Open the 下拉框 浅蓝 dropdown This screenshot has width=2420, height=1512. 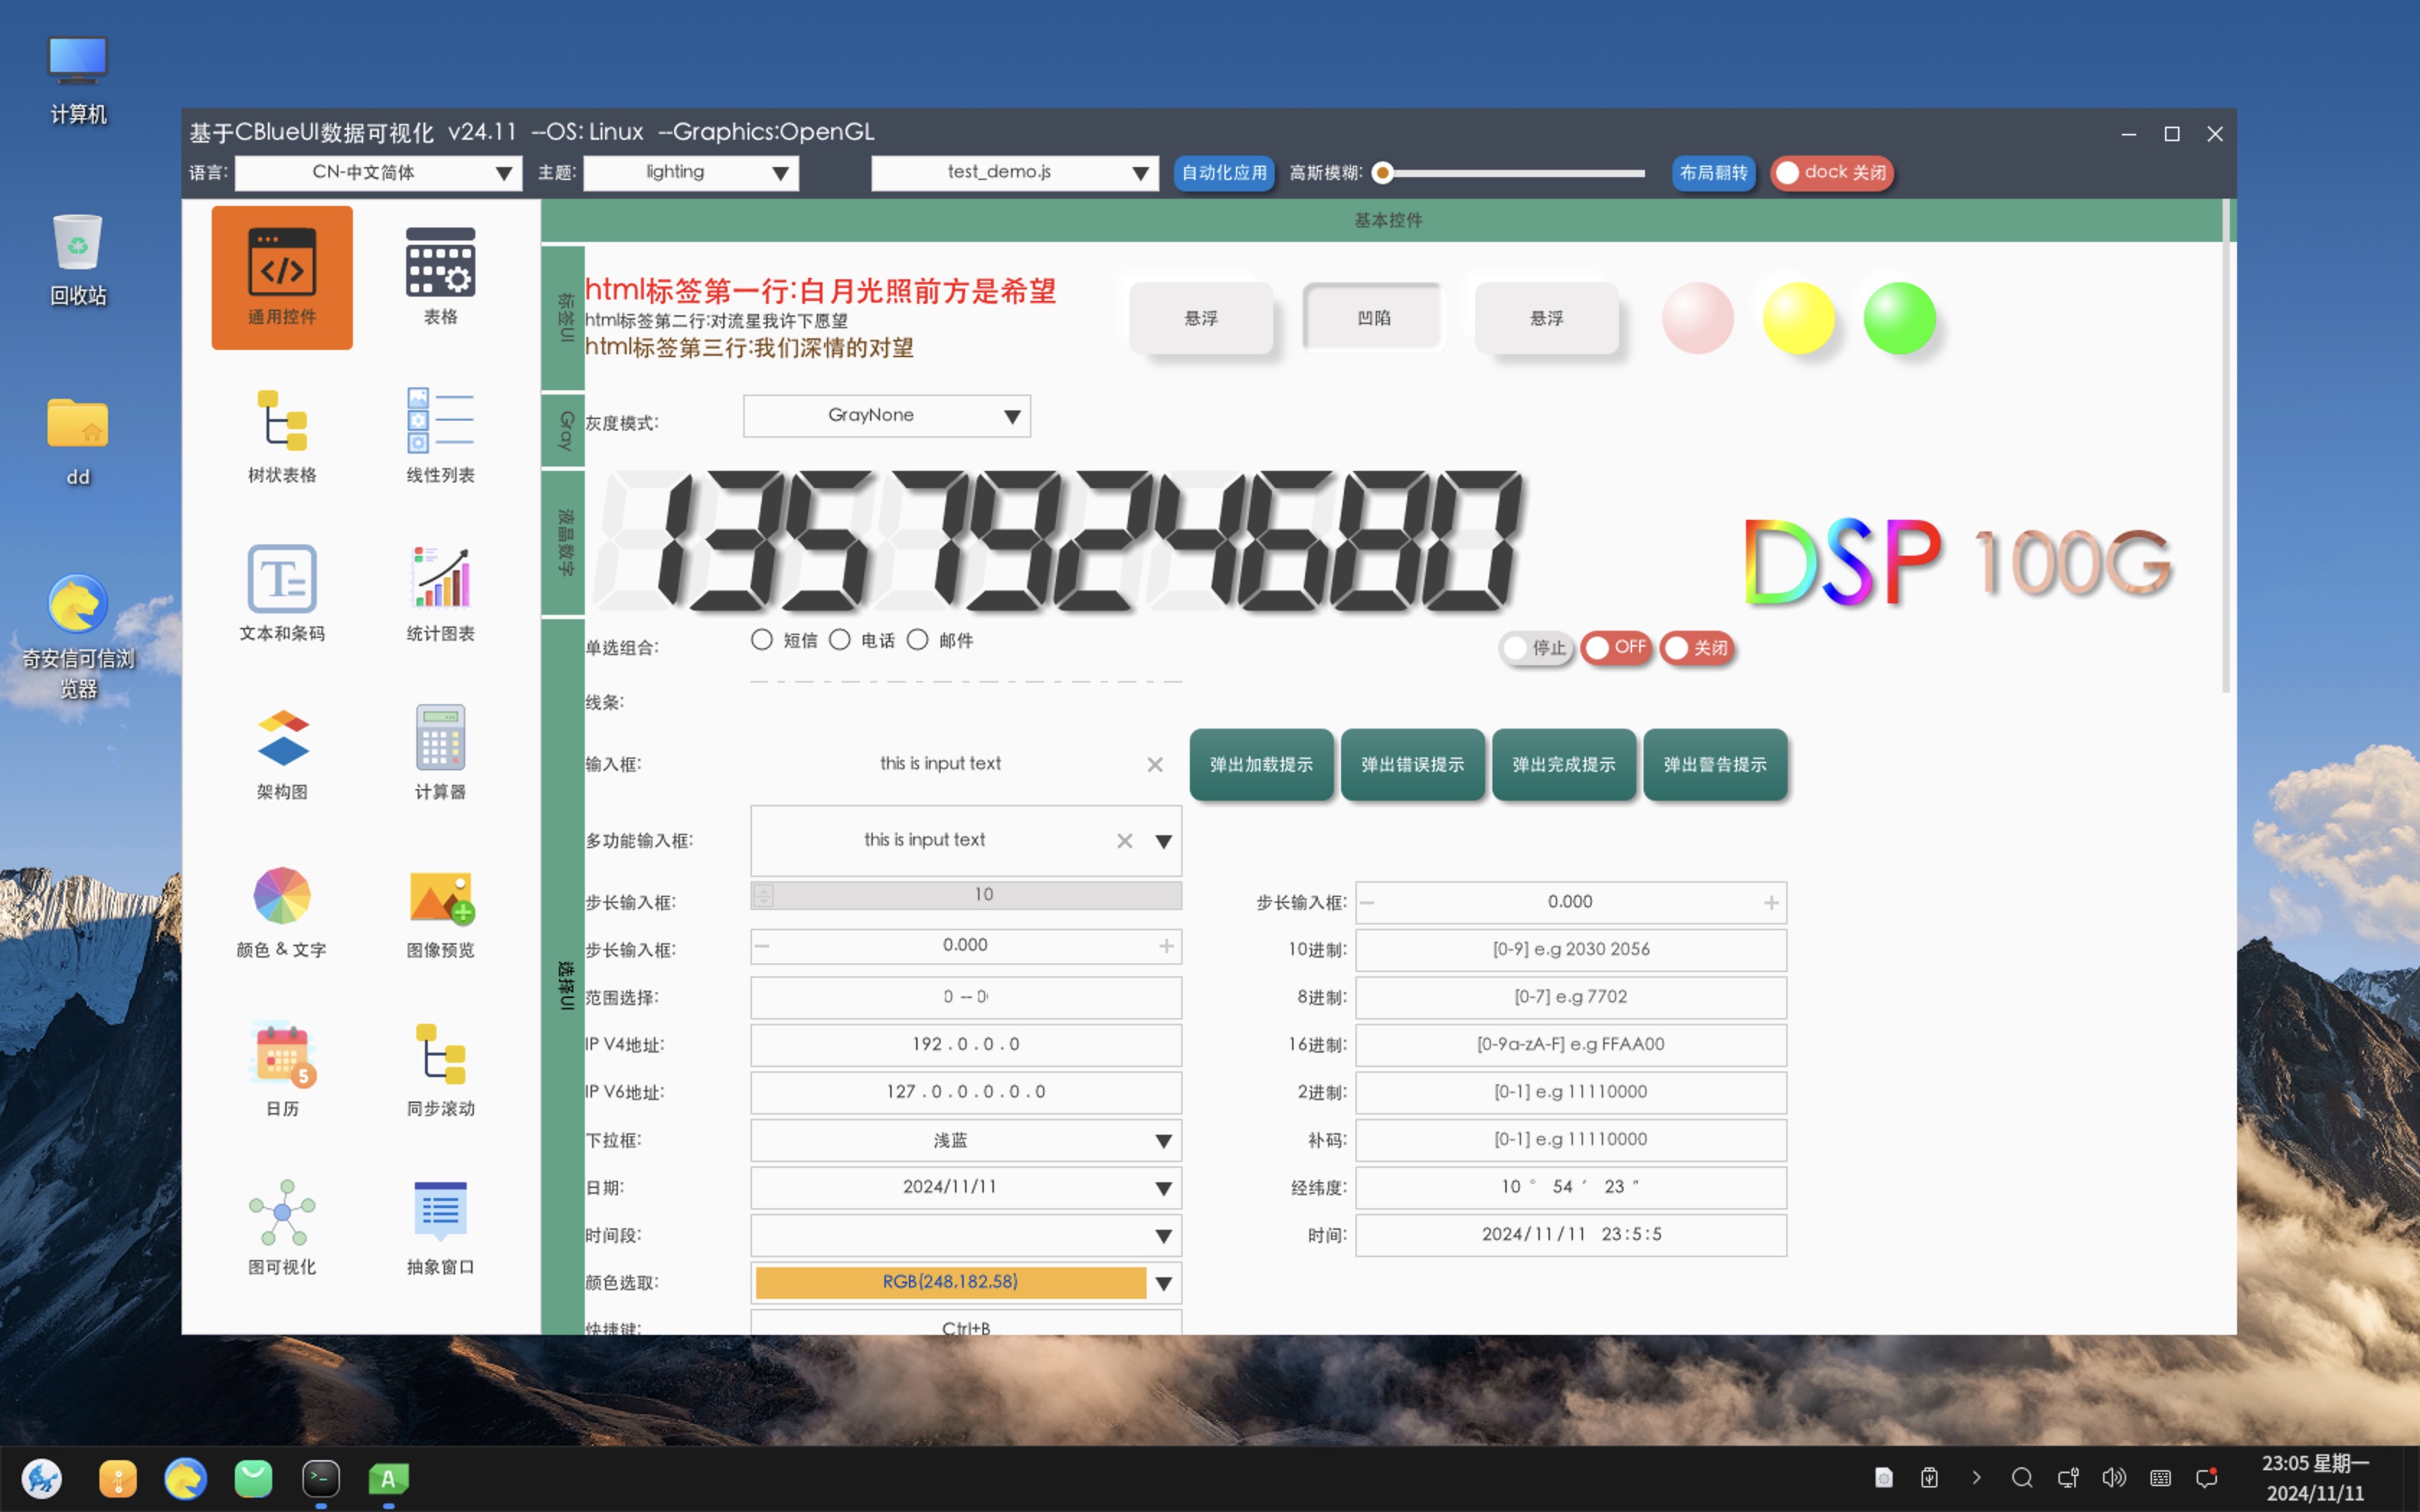[x=966, y=1141]
